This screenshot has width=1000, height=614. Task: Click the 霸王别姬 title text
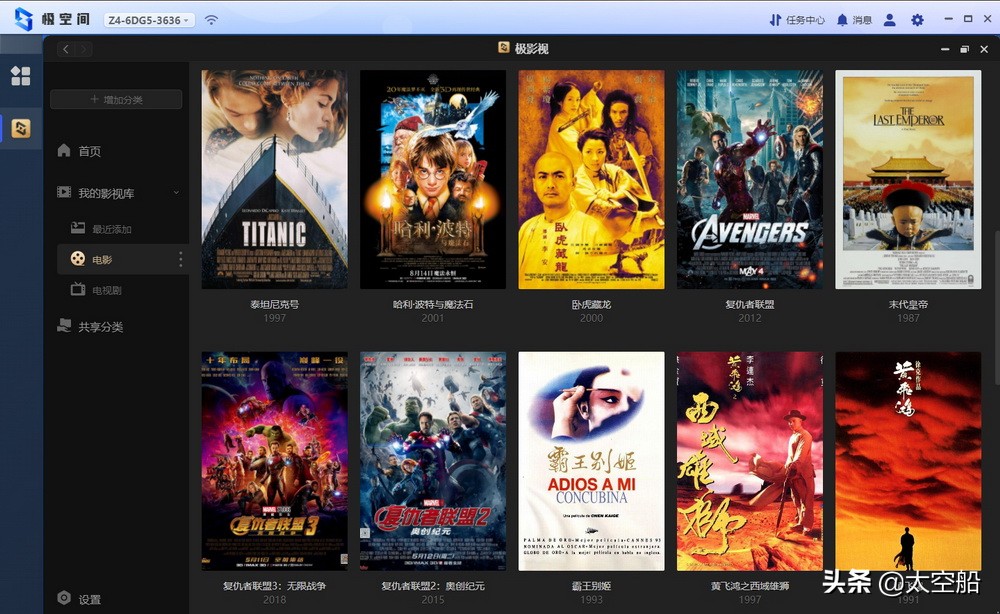[591, 585]
